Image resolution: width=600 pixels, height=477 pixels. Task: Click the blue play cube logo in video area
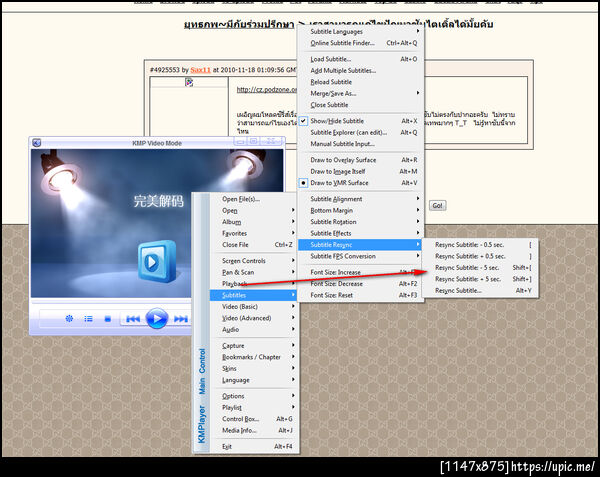pos(157,261)
